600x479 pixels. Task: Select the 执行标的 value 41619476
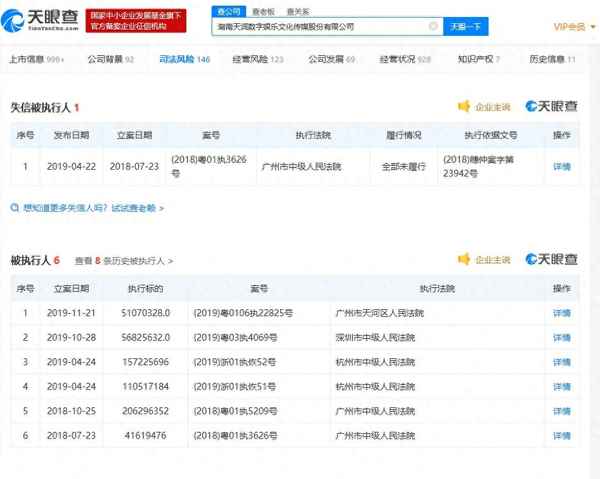[x=145, y=435]
